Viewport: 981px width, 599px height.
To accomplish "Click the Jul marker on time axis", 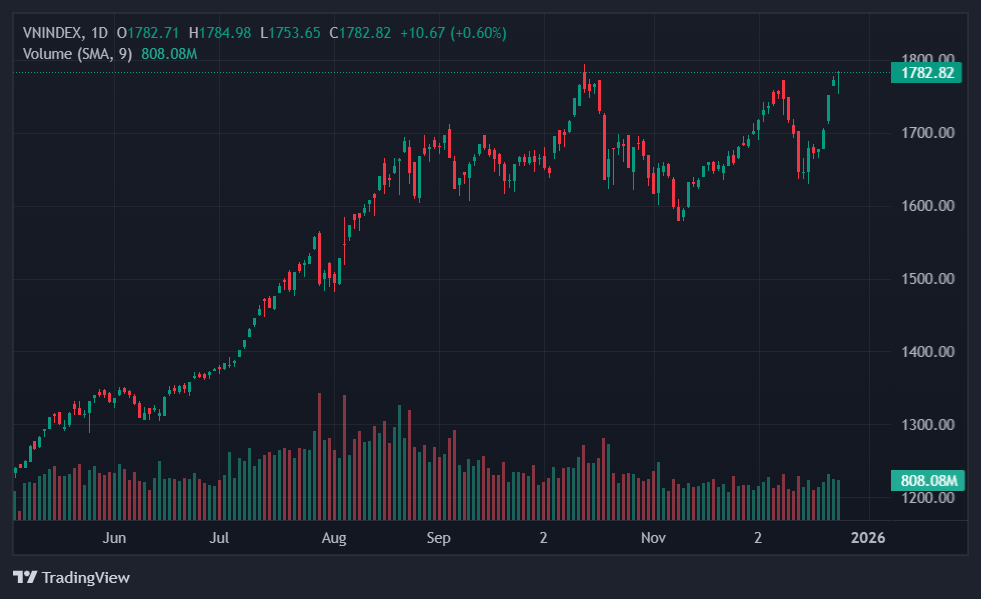I will 220,538.
